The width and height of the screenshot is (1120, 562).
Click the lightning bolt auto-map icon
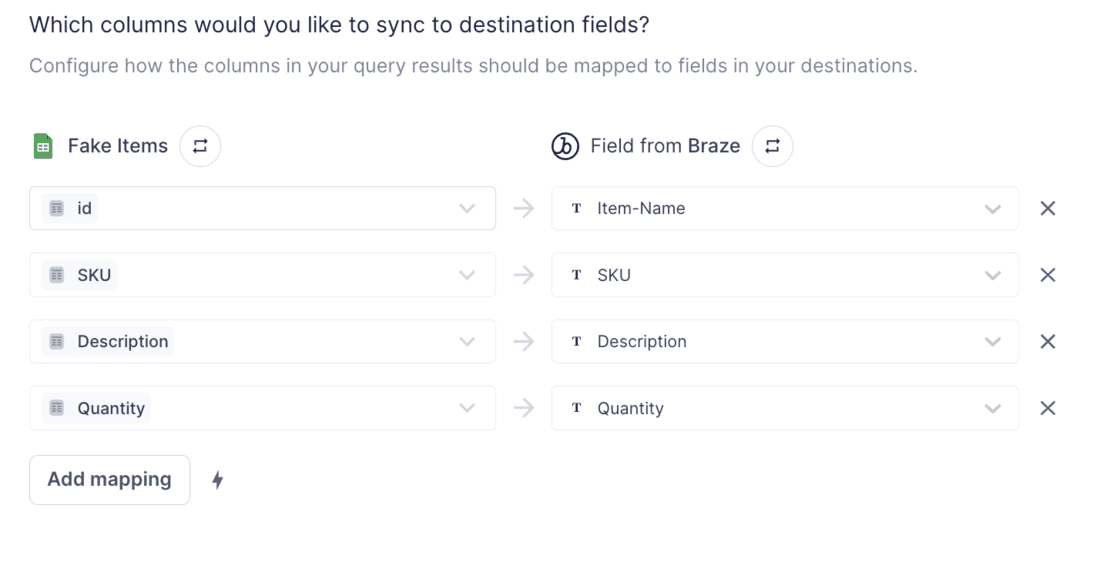coord(217,481)
